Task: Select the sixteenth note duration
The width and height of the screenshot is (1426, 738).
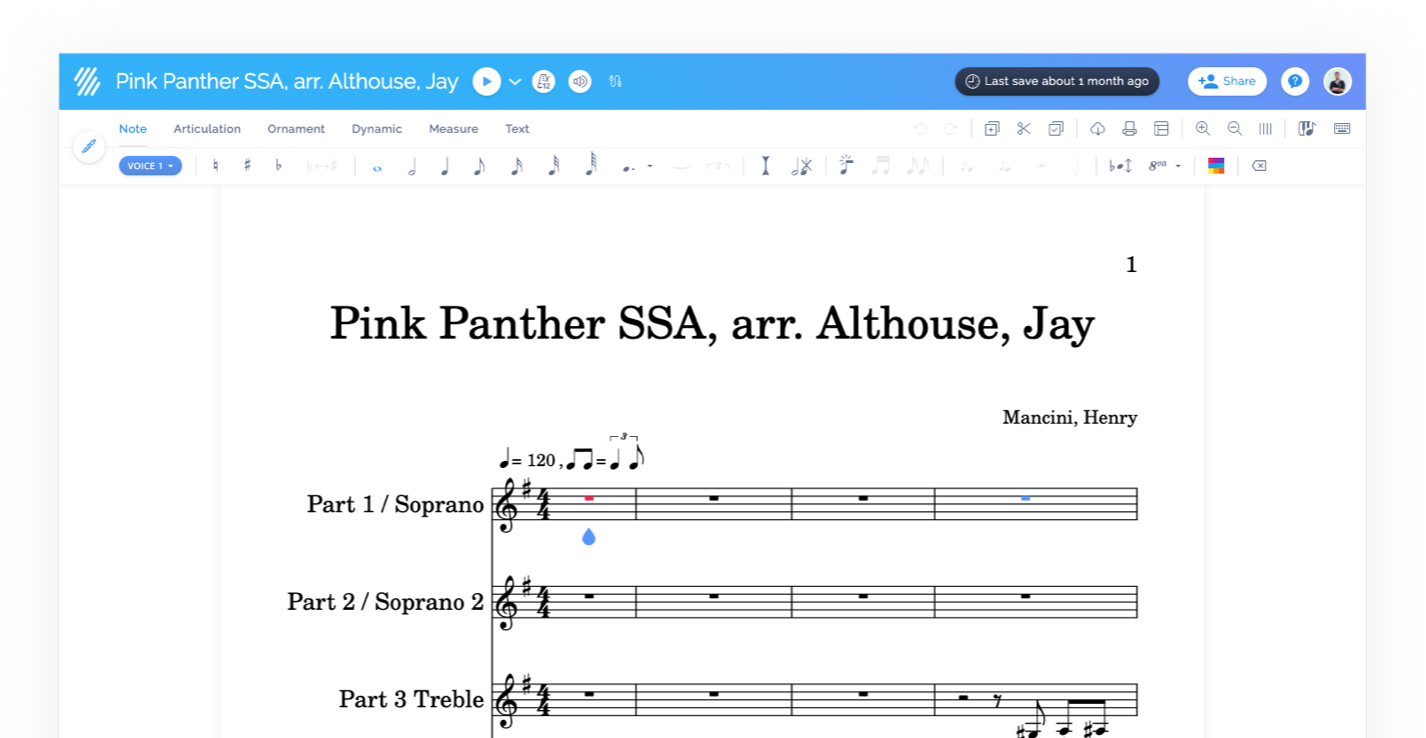Action: [x=516, y=167]
